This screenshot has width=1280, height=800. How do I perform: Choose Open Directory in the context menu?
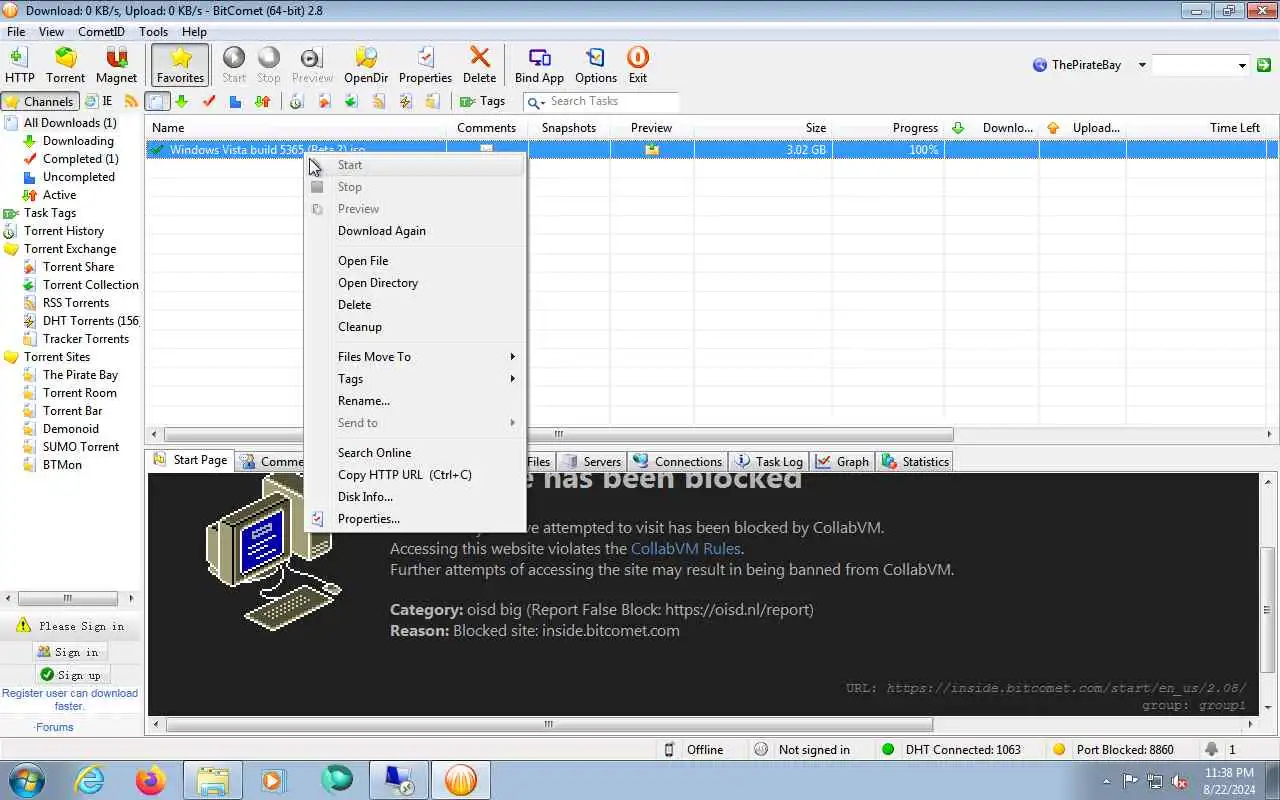point(416,283)
